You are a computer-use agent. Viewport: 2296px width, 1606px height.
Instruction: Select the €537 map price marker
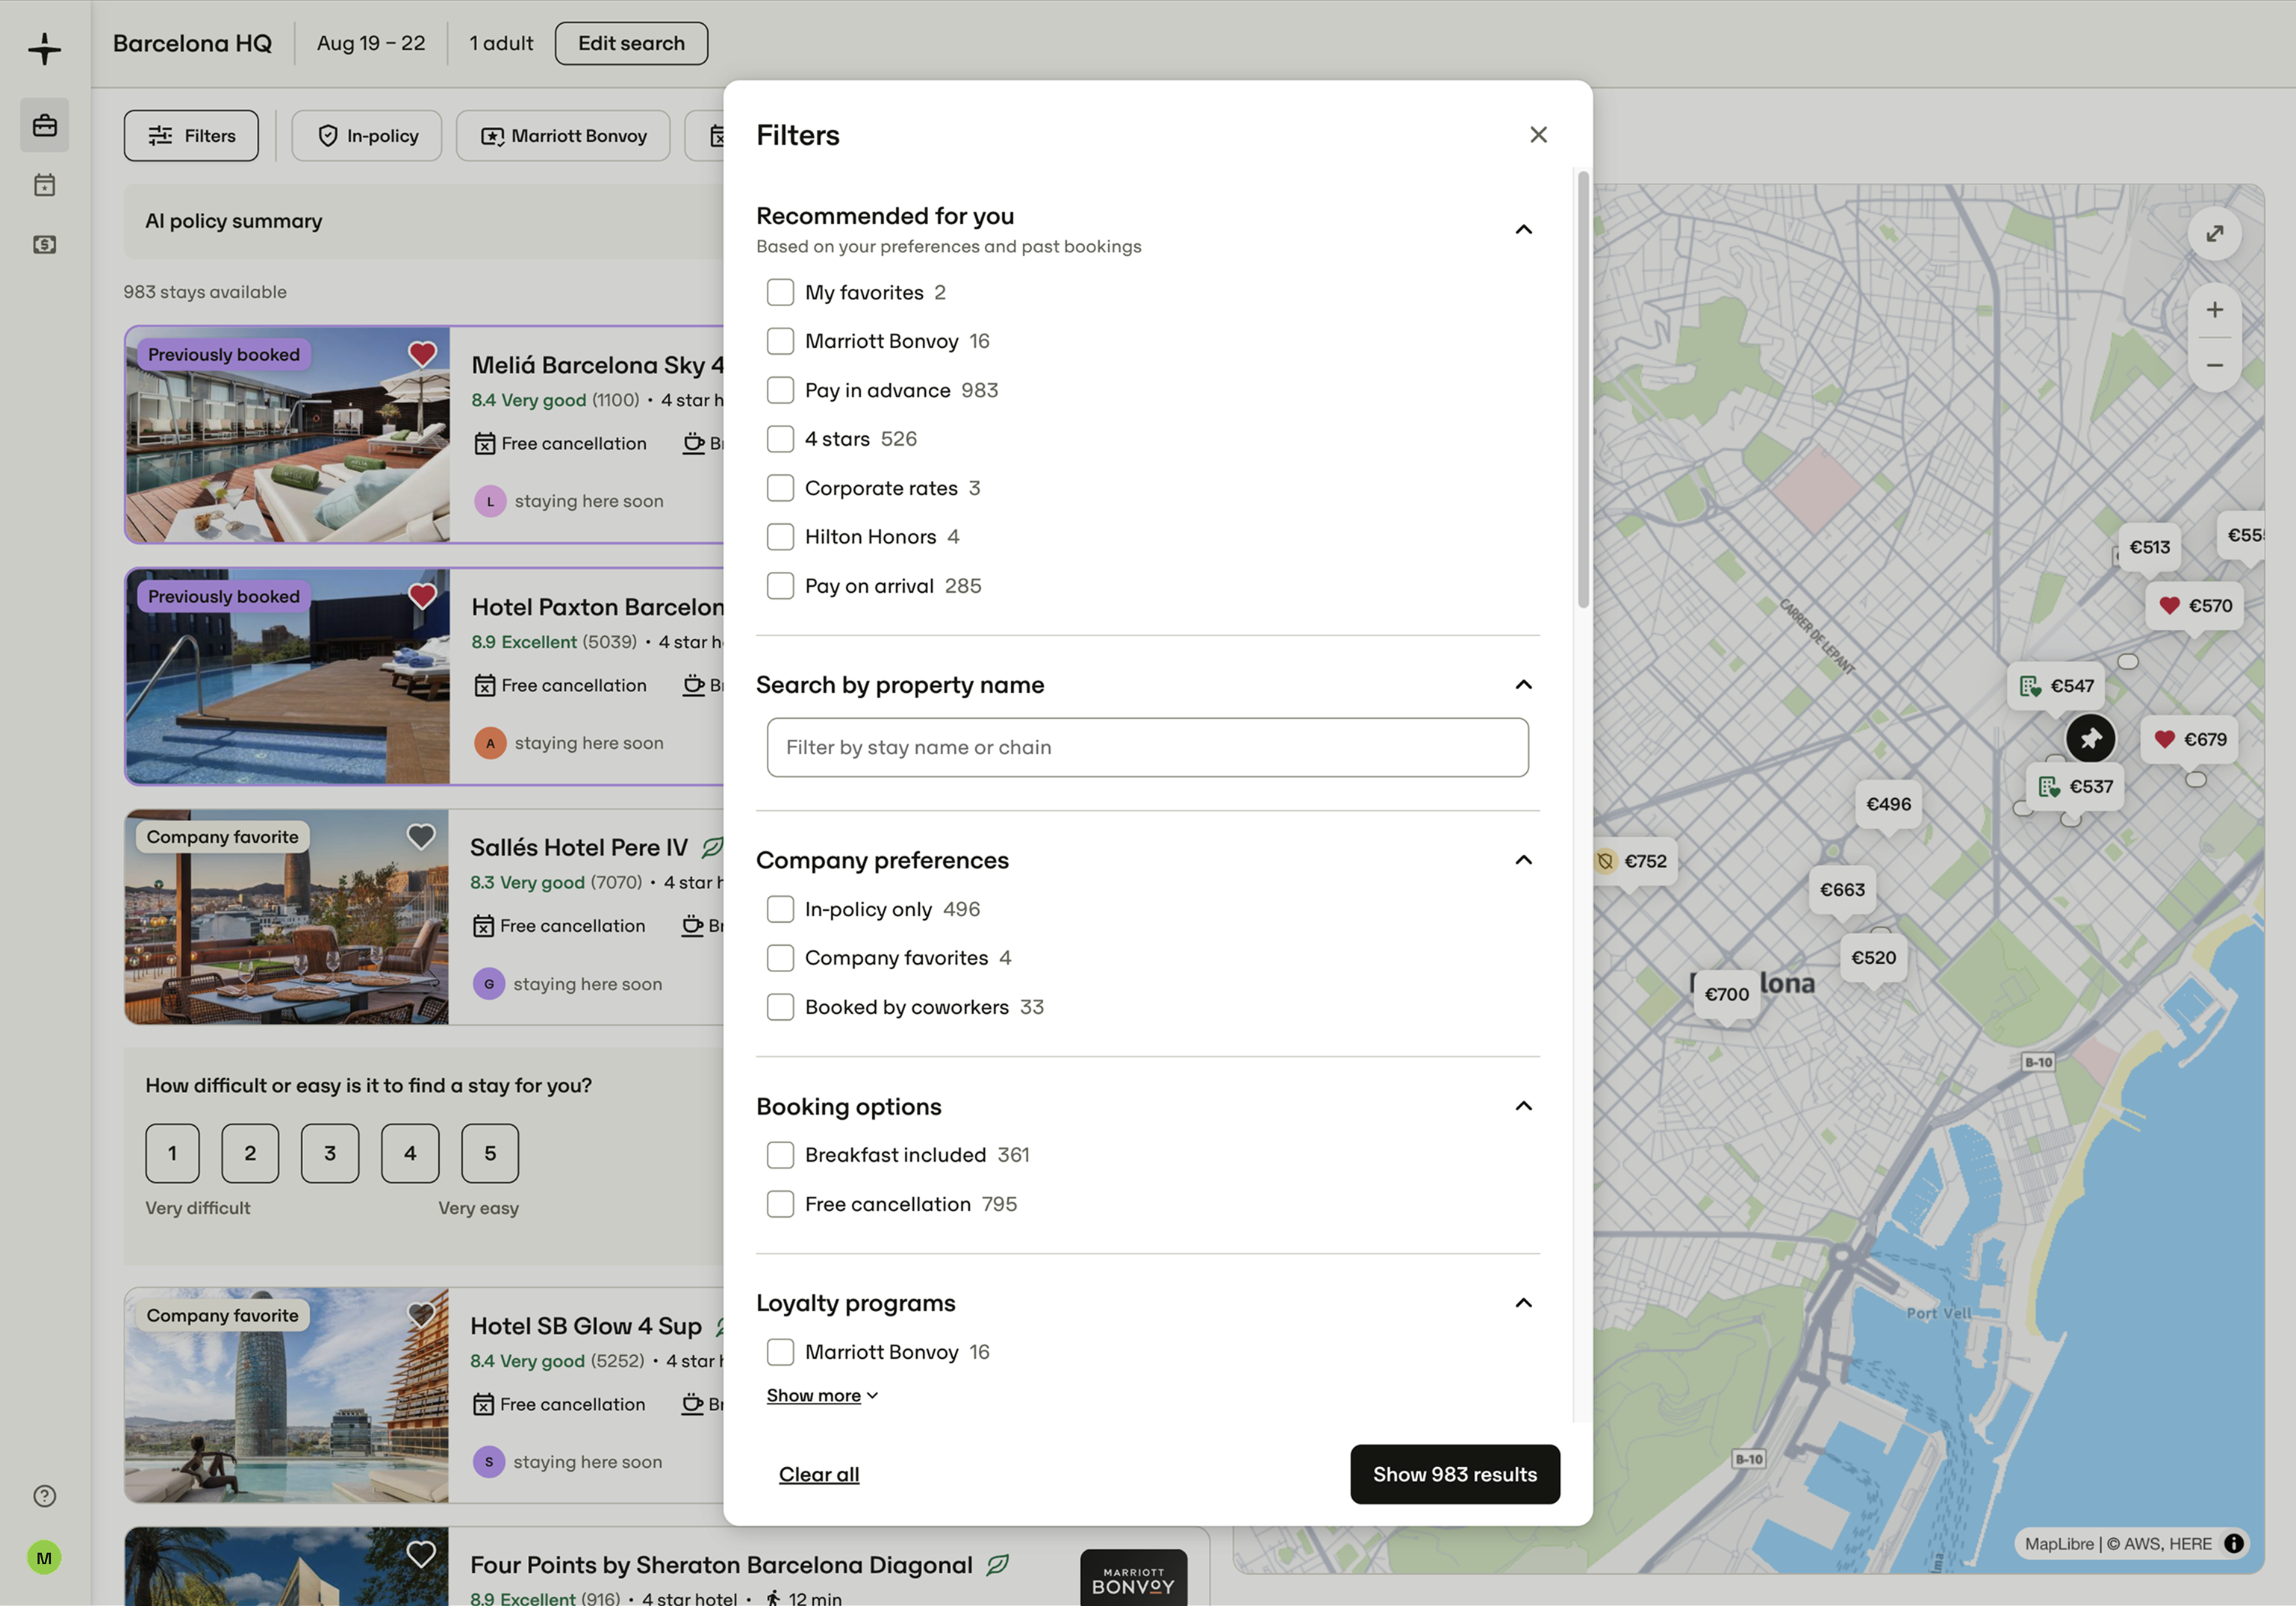click(2076, 787)
